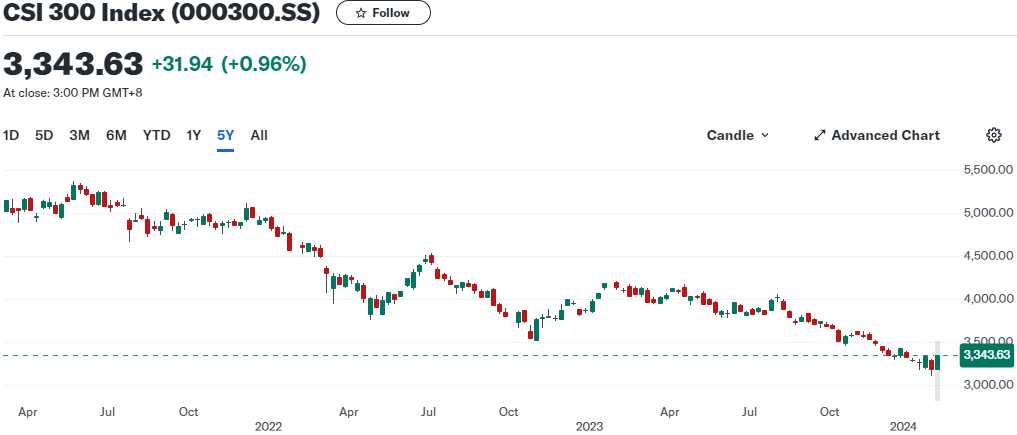This screenshot has height=435, width=1017.
Task: Show All time range
Action: pos(259,135)
